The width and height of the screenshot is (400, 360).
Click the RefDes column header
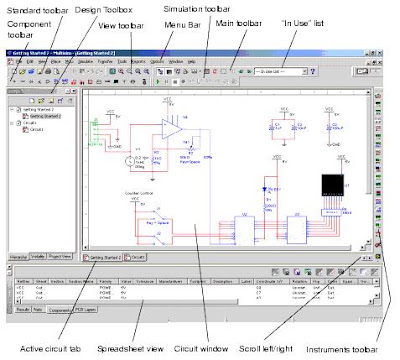click(x=23, y=282)
